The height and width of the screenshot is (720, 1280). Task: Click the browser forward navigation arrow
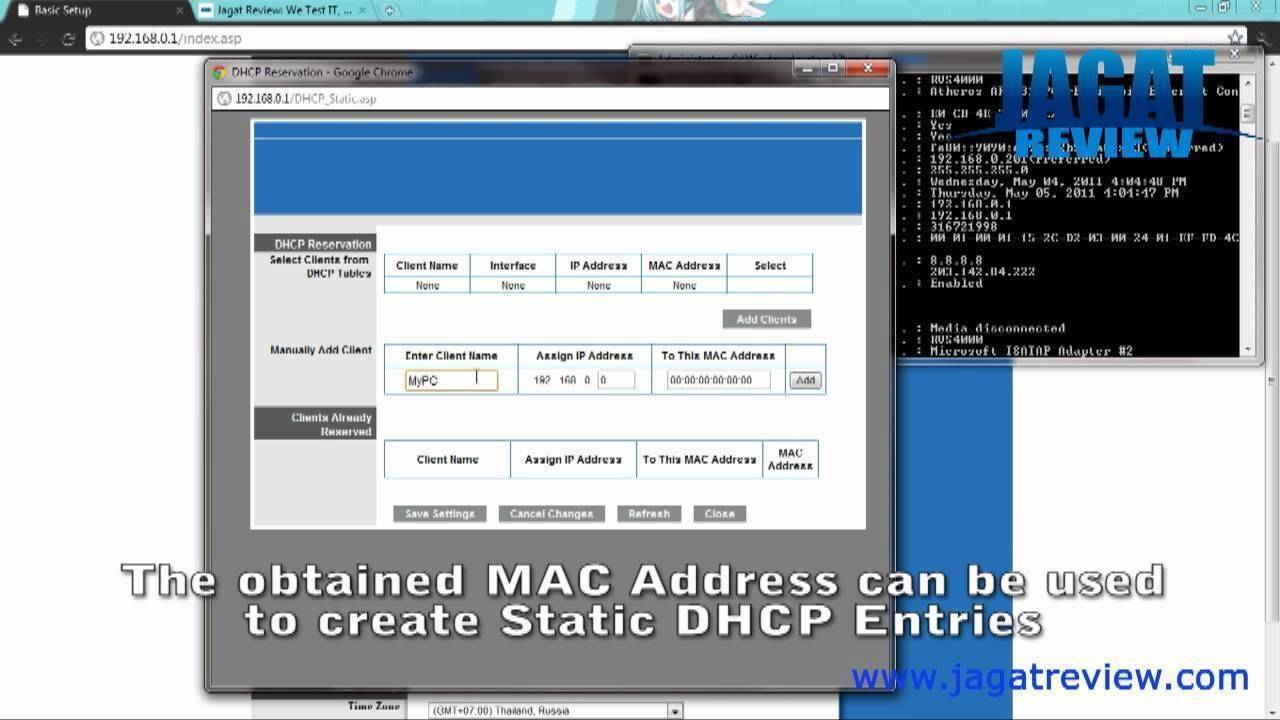click(x=41, y=39)
